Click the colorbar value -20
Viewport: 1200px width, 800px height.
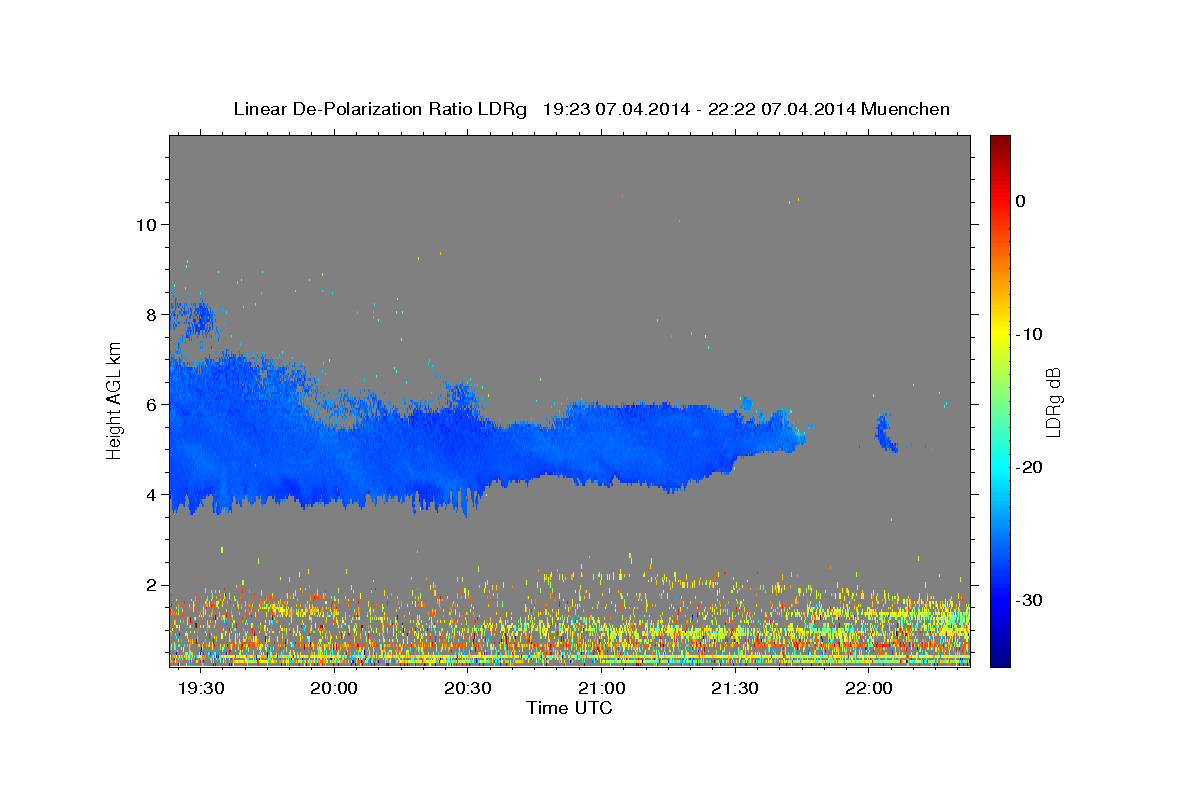tap(1030, 467)
